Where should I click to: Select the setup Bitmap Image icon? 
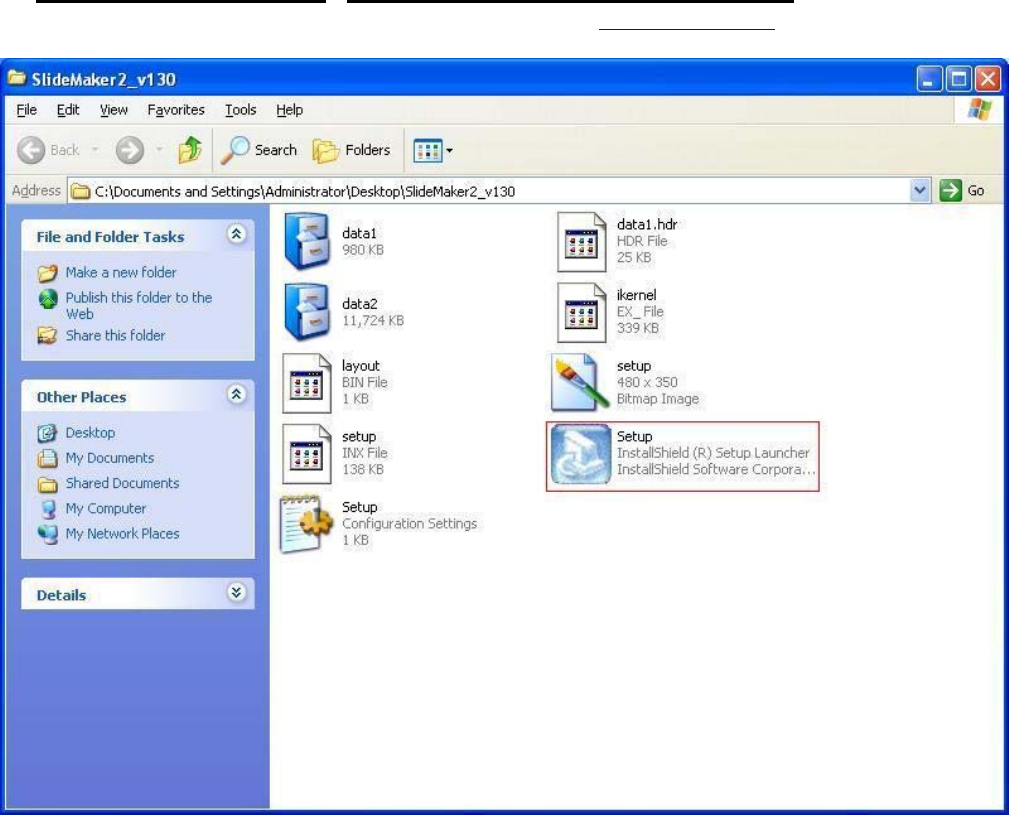pyautogui.click(x=580, y=383)
